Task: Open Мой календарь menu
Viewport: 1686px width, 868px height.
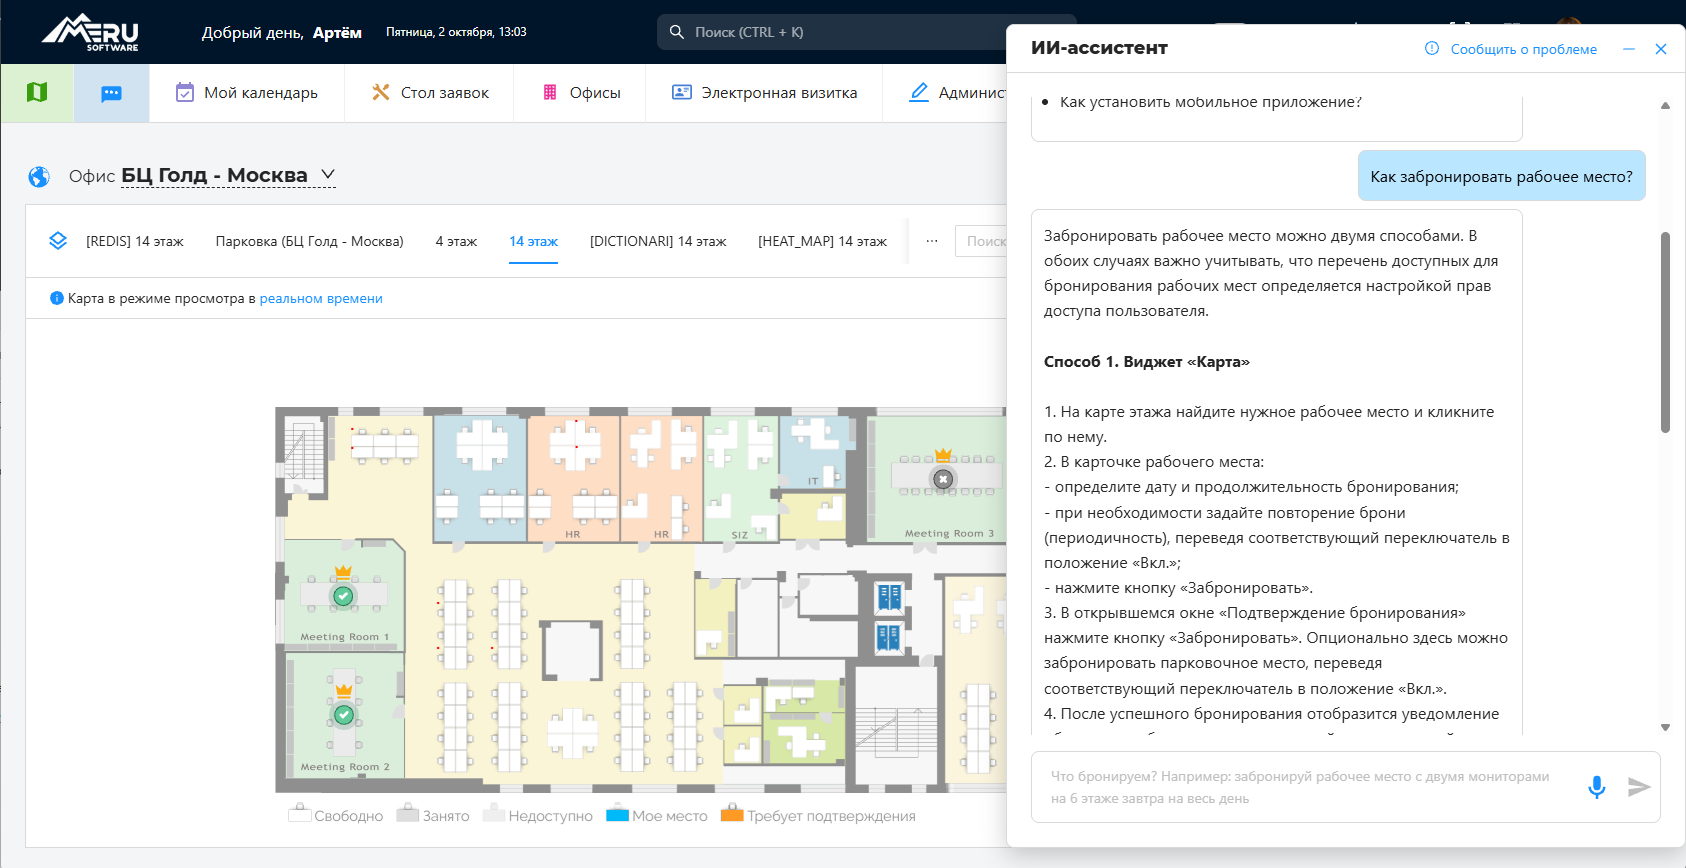Action: point(247,93)
